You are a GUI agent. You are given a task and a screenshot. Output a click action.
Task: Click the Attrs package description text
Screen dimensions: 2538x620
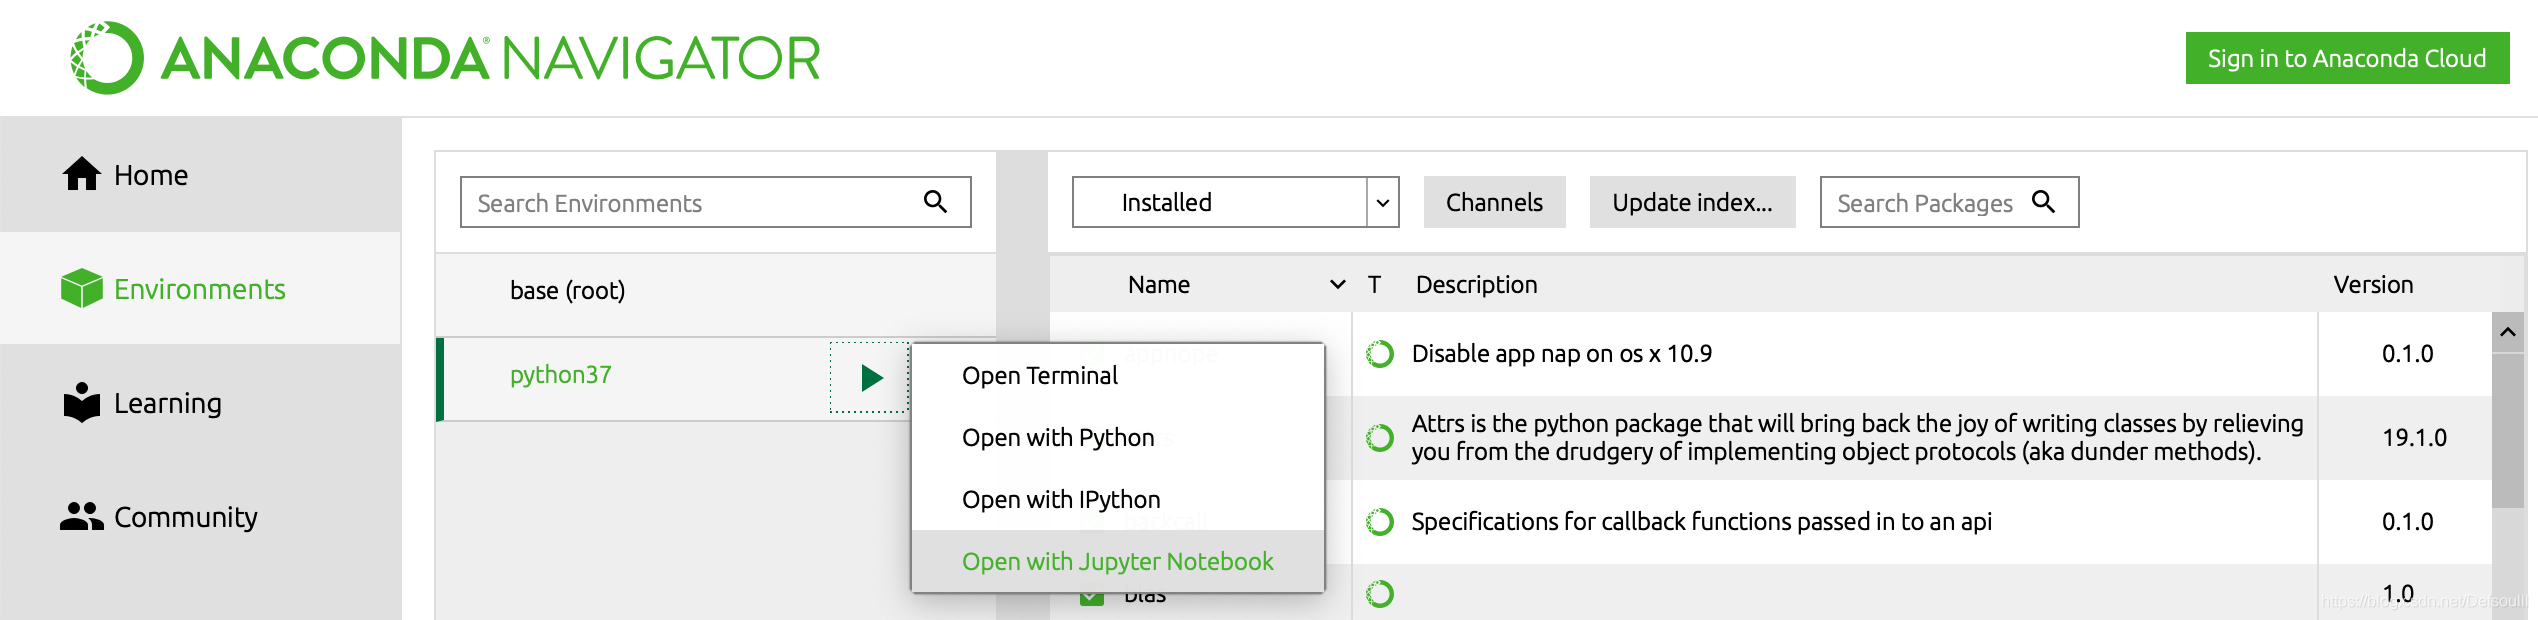tap(1857, 438)
